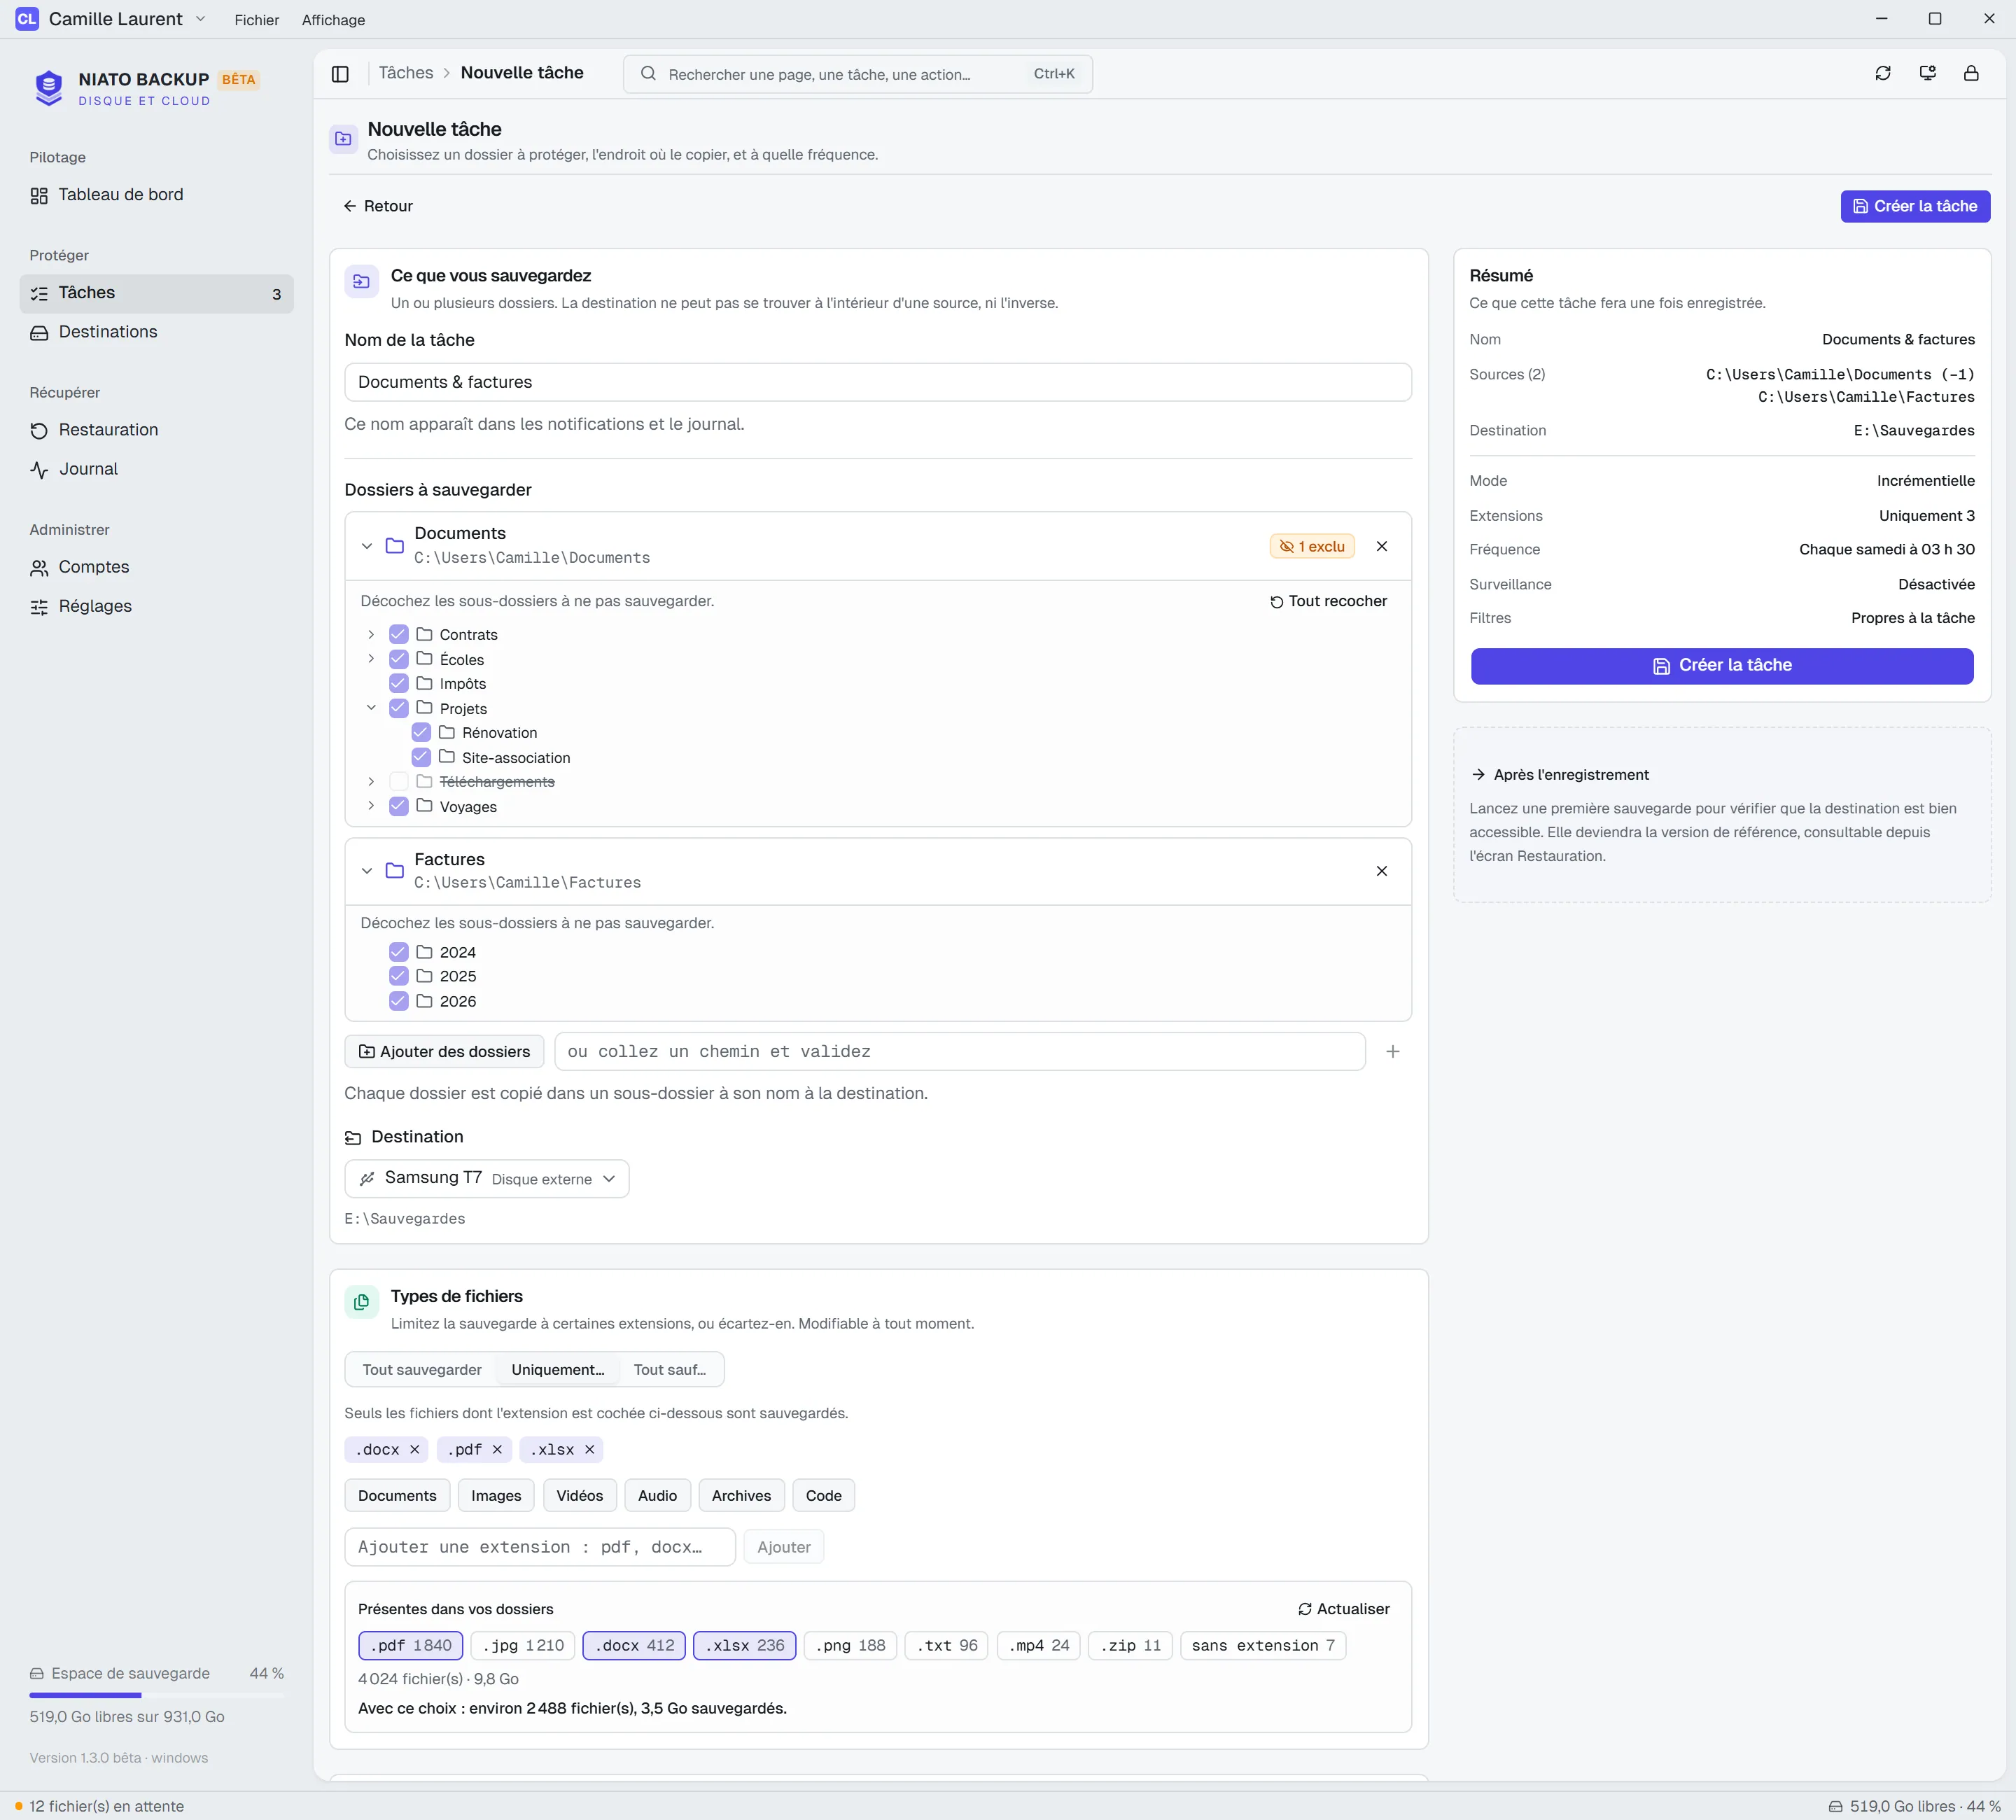Expand the Écoles subfolder
Screen dimensions: 2016x1820
[371, 658]
